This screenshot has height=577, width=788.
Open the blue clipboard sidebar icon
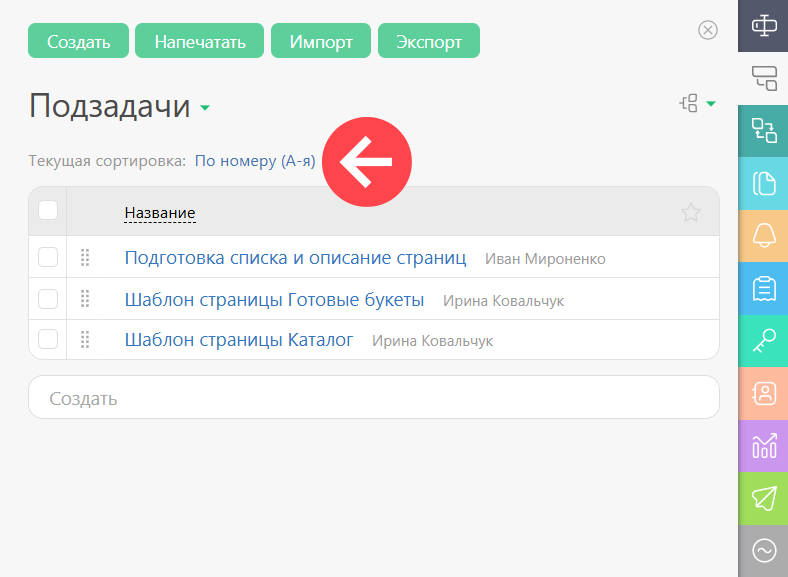tap(763, 288)
